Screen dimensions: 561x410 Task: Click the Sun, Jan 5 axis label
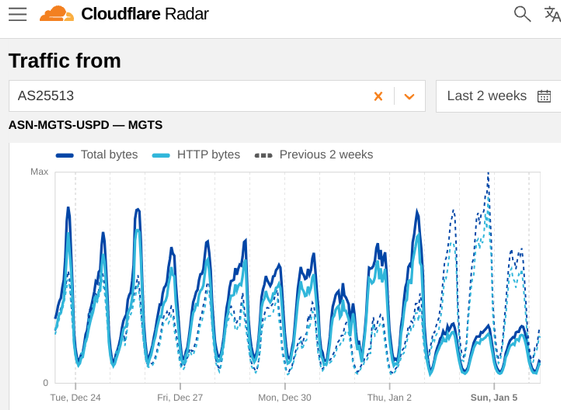(x=494, y=398)
